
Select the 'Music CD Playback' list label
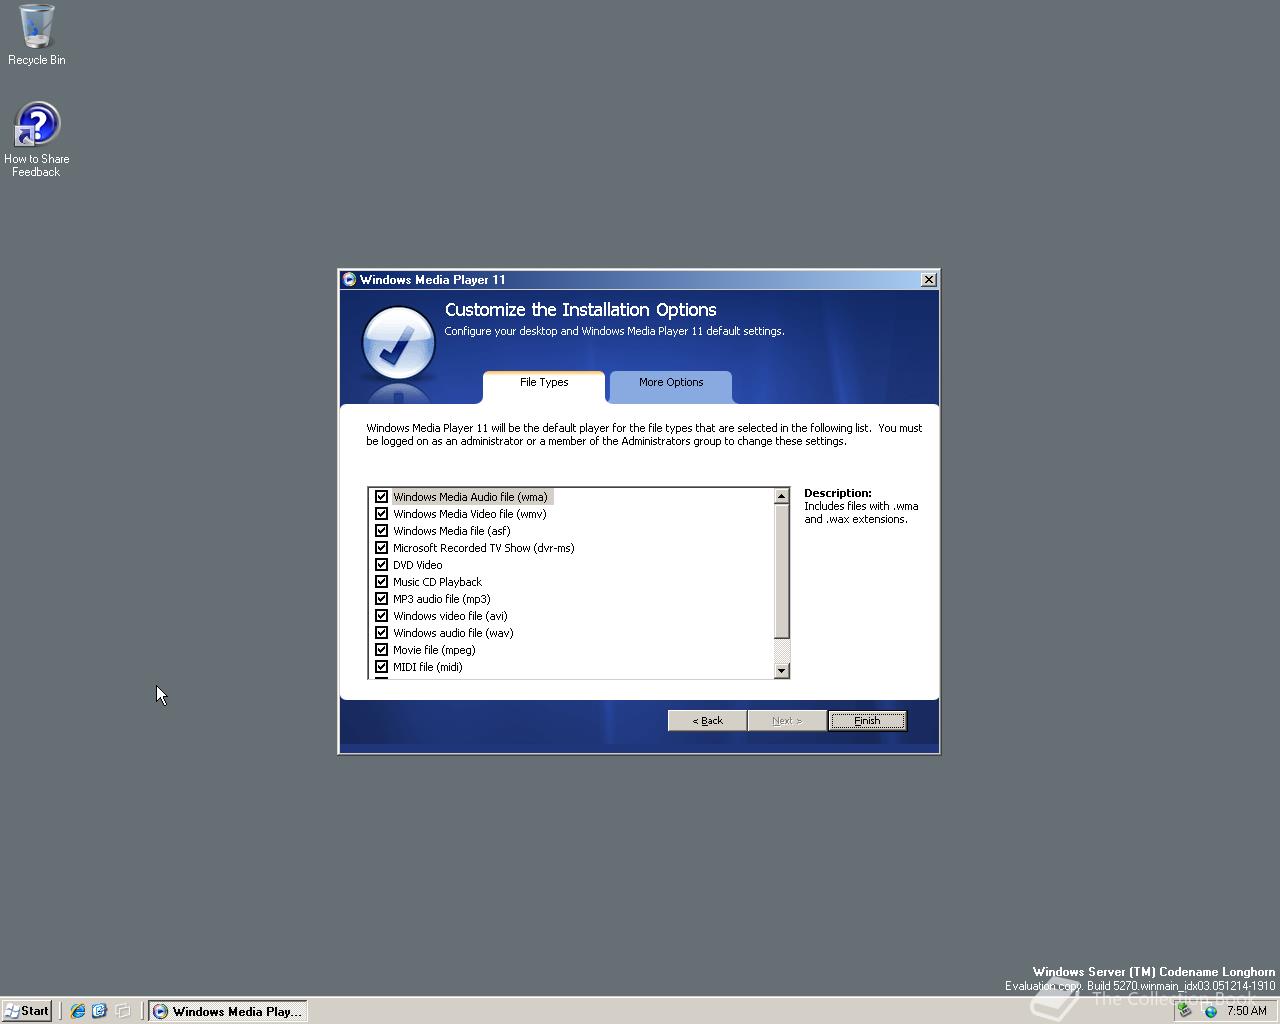pyautogui.click(x=437, y=582)
